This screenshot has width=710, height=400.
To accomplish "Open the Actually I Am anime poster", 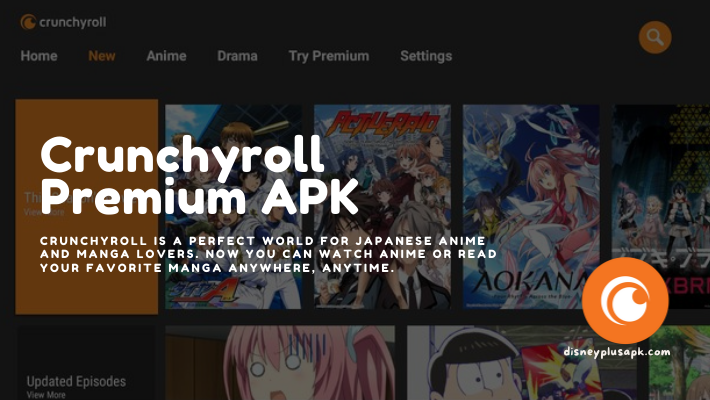I will pos(383,207).
